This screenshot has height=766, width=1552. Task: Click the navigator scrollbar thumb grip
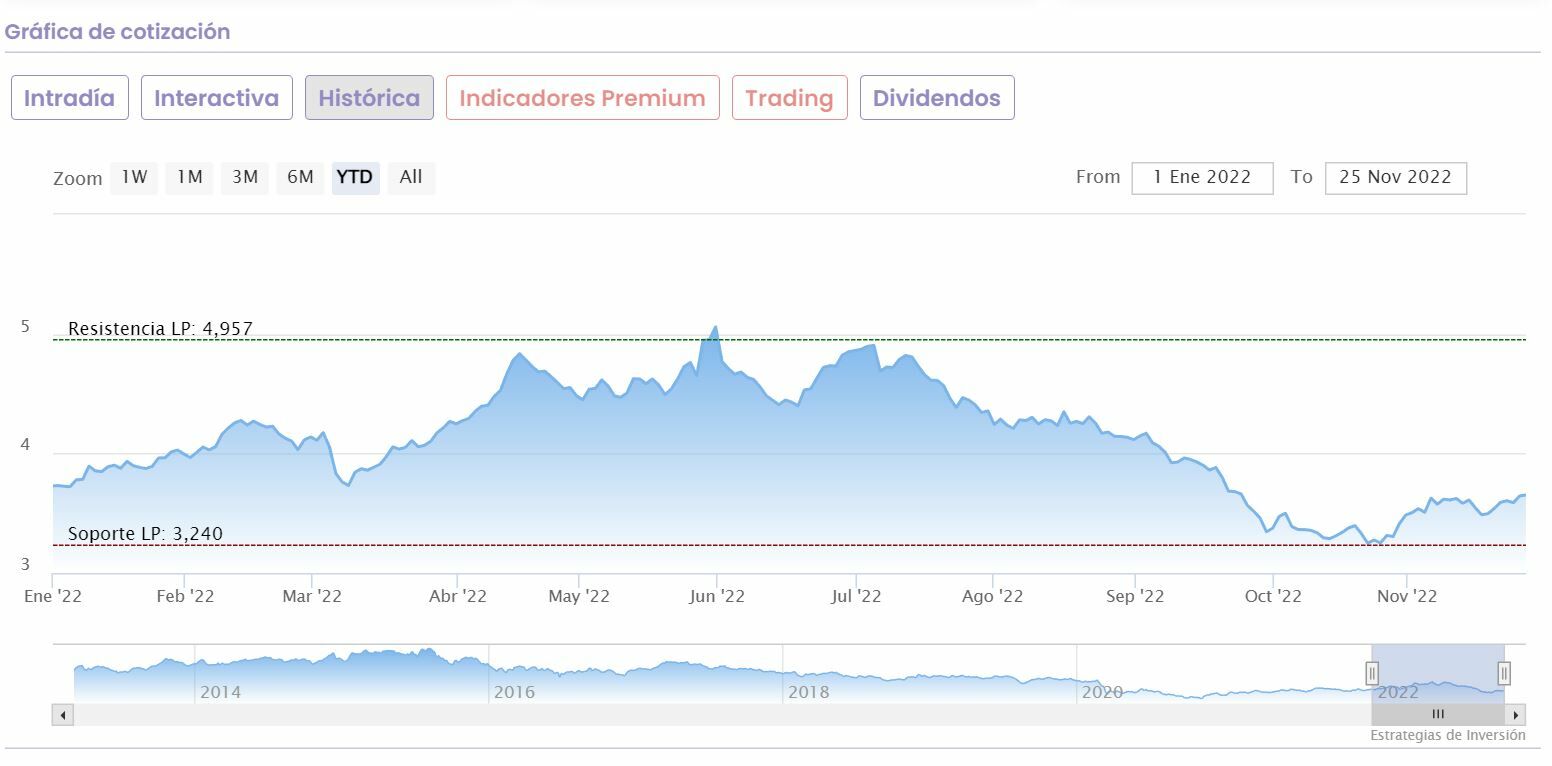(1438, 715)
